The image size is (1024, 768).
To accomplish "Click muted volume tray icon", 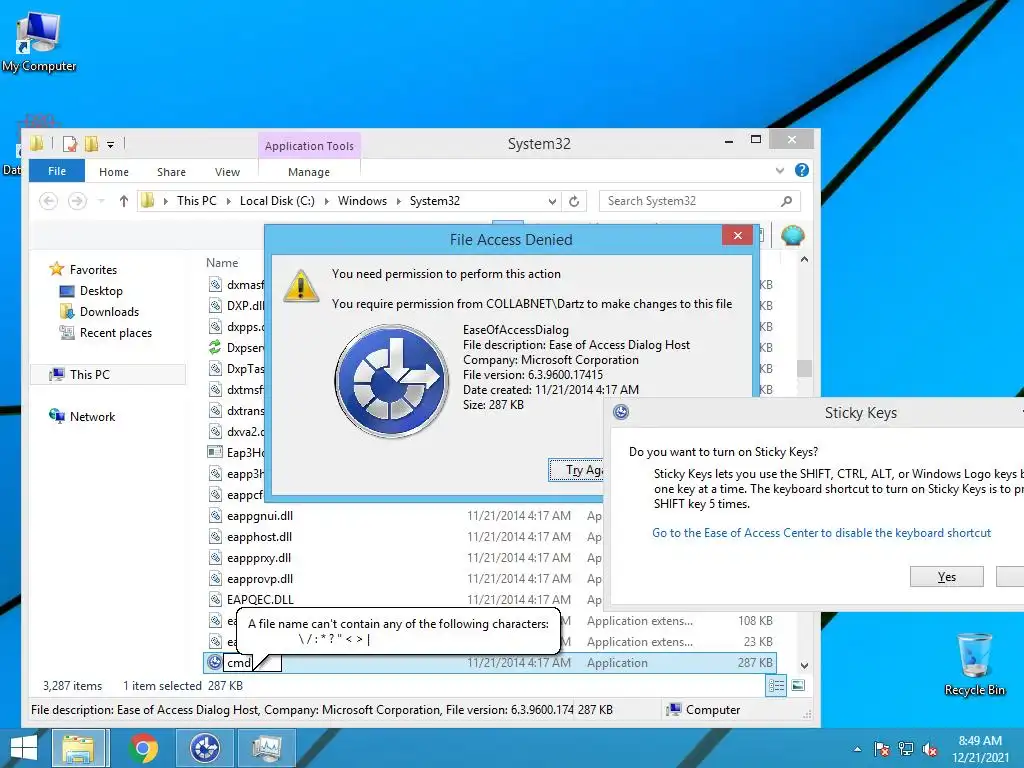I will tap(930, 749).
